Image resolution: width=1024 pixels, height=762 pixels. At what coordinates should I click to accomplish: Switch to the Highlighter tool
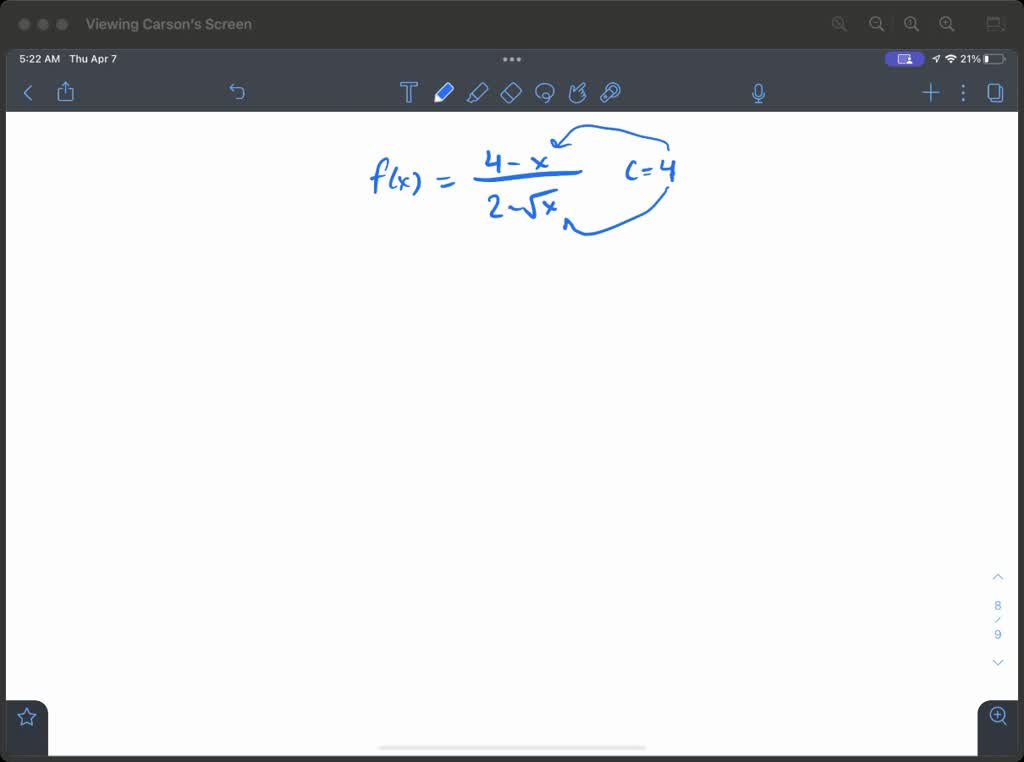point(478,92)
